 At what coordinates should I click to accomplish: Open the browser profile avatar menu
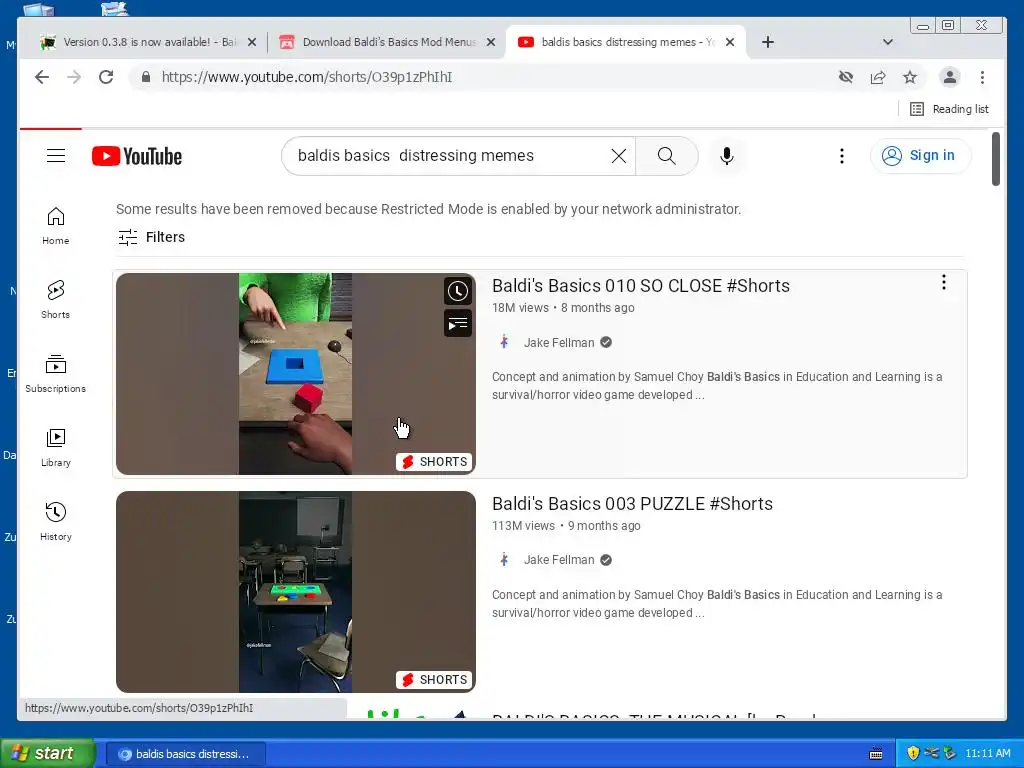tap(950, 77)
